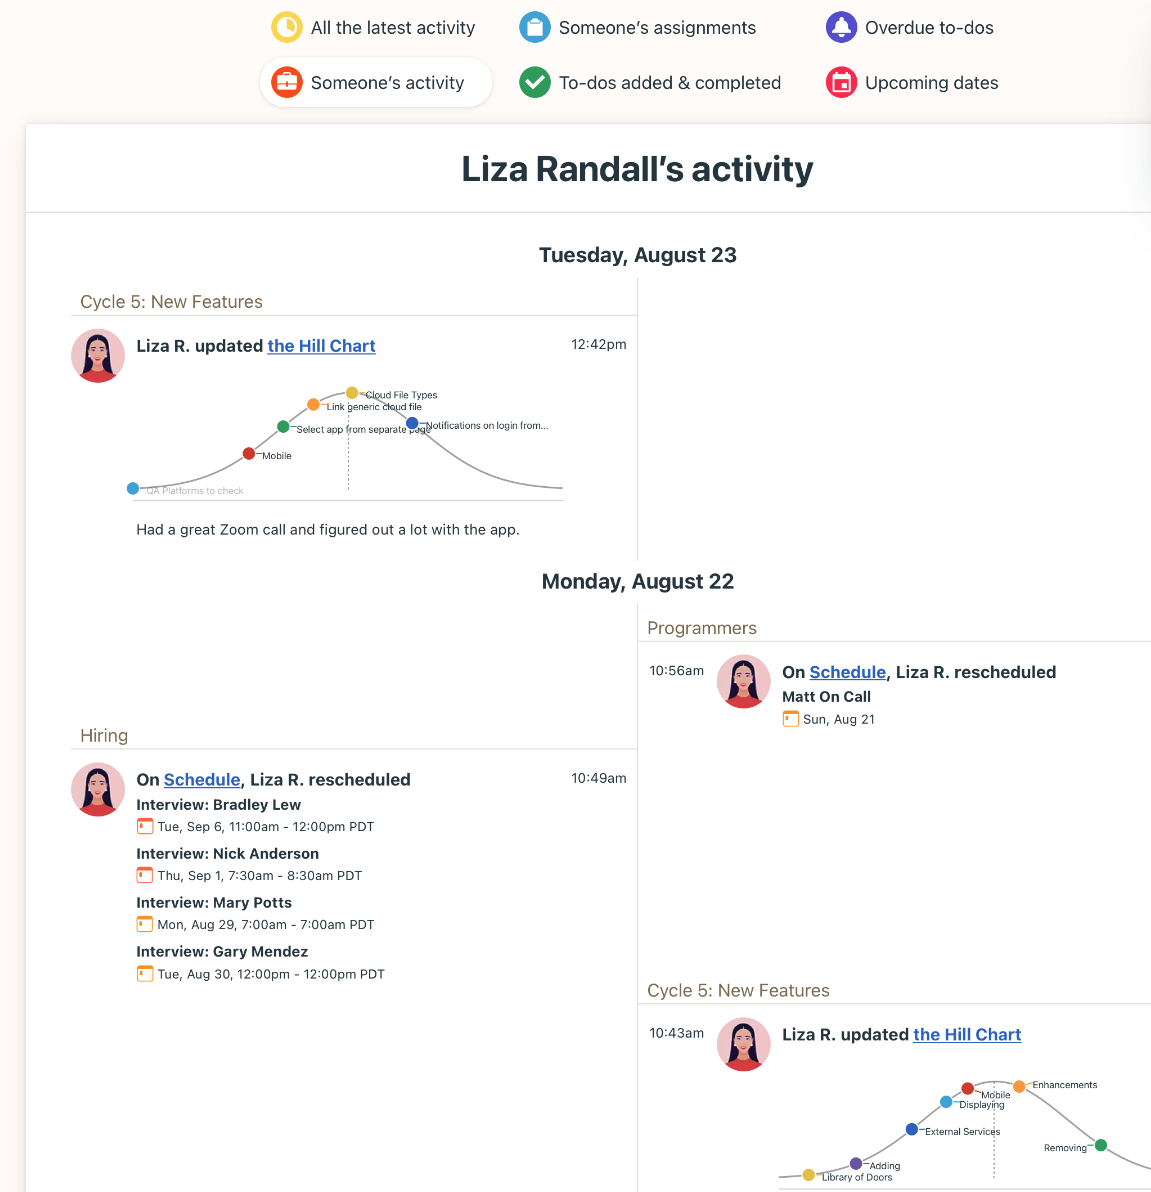Open Schedule link in Programmers section
This screenshot has height=1192, width=1151.
pyautogui.click(x=848, y=672)
